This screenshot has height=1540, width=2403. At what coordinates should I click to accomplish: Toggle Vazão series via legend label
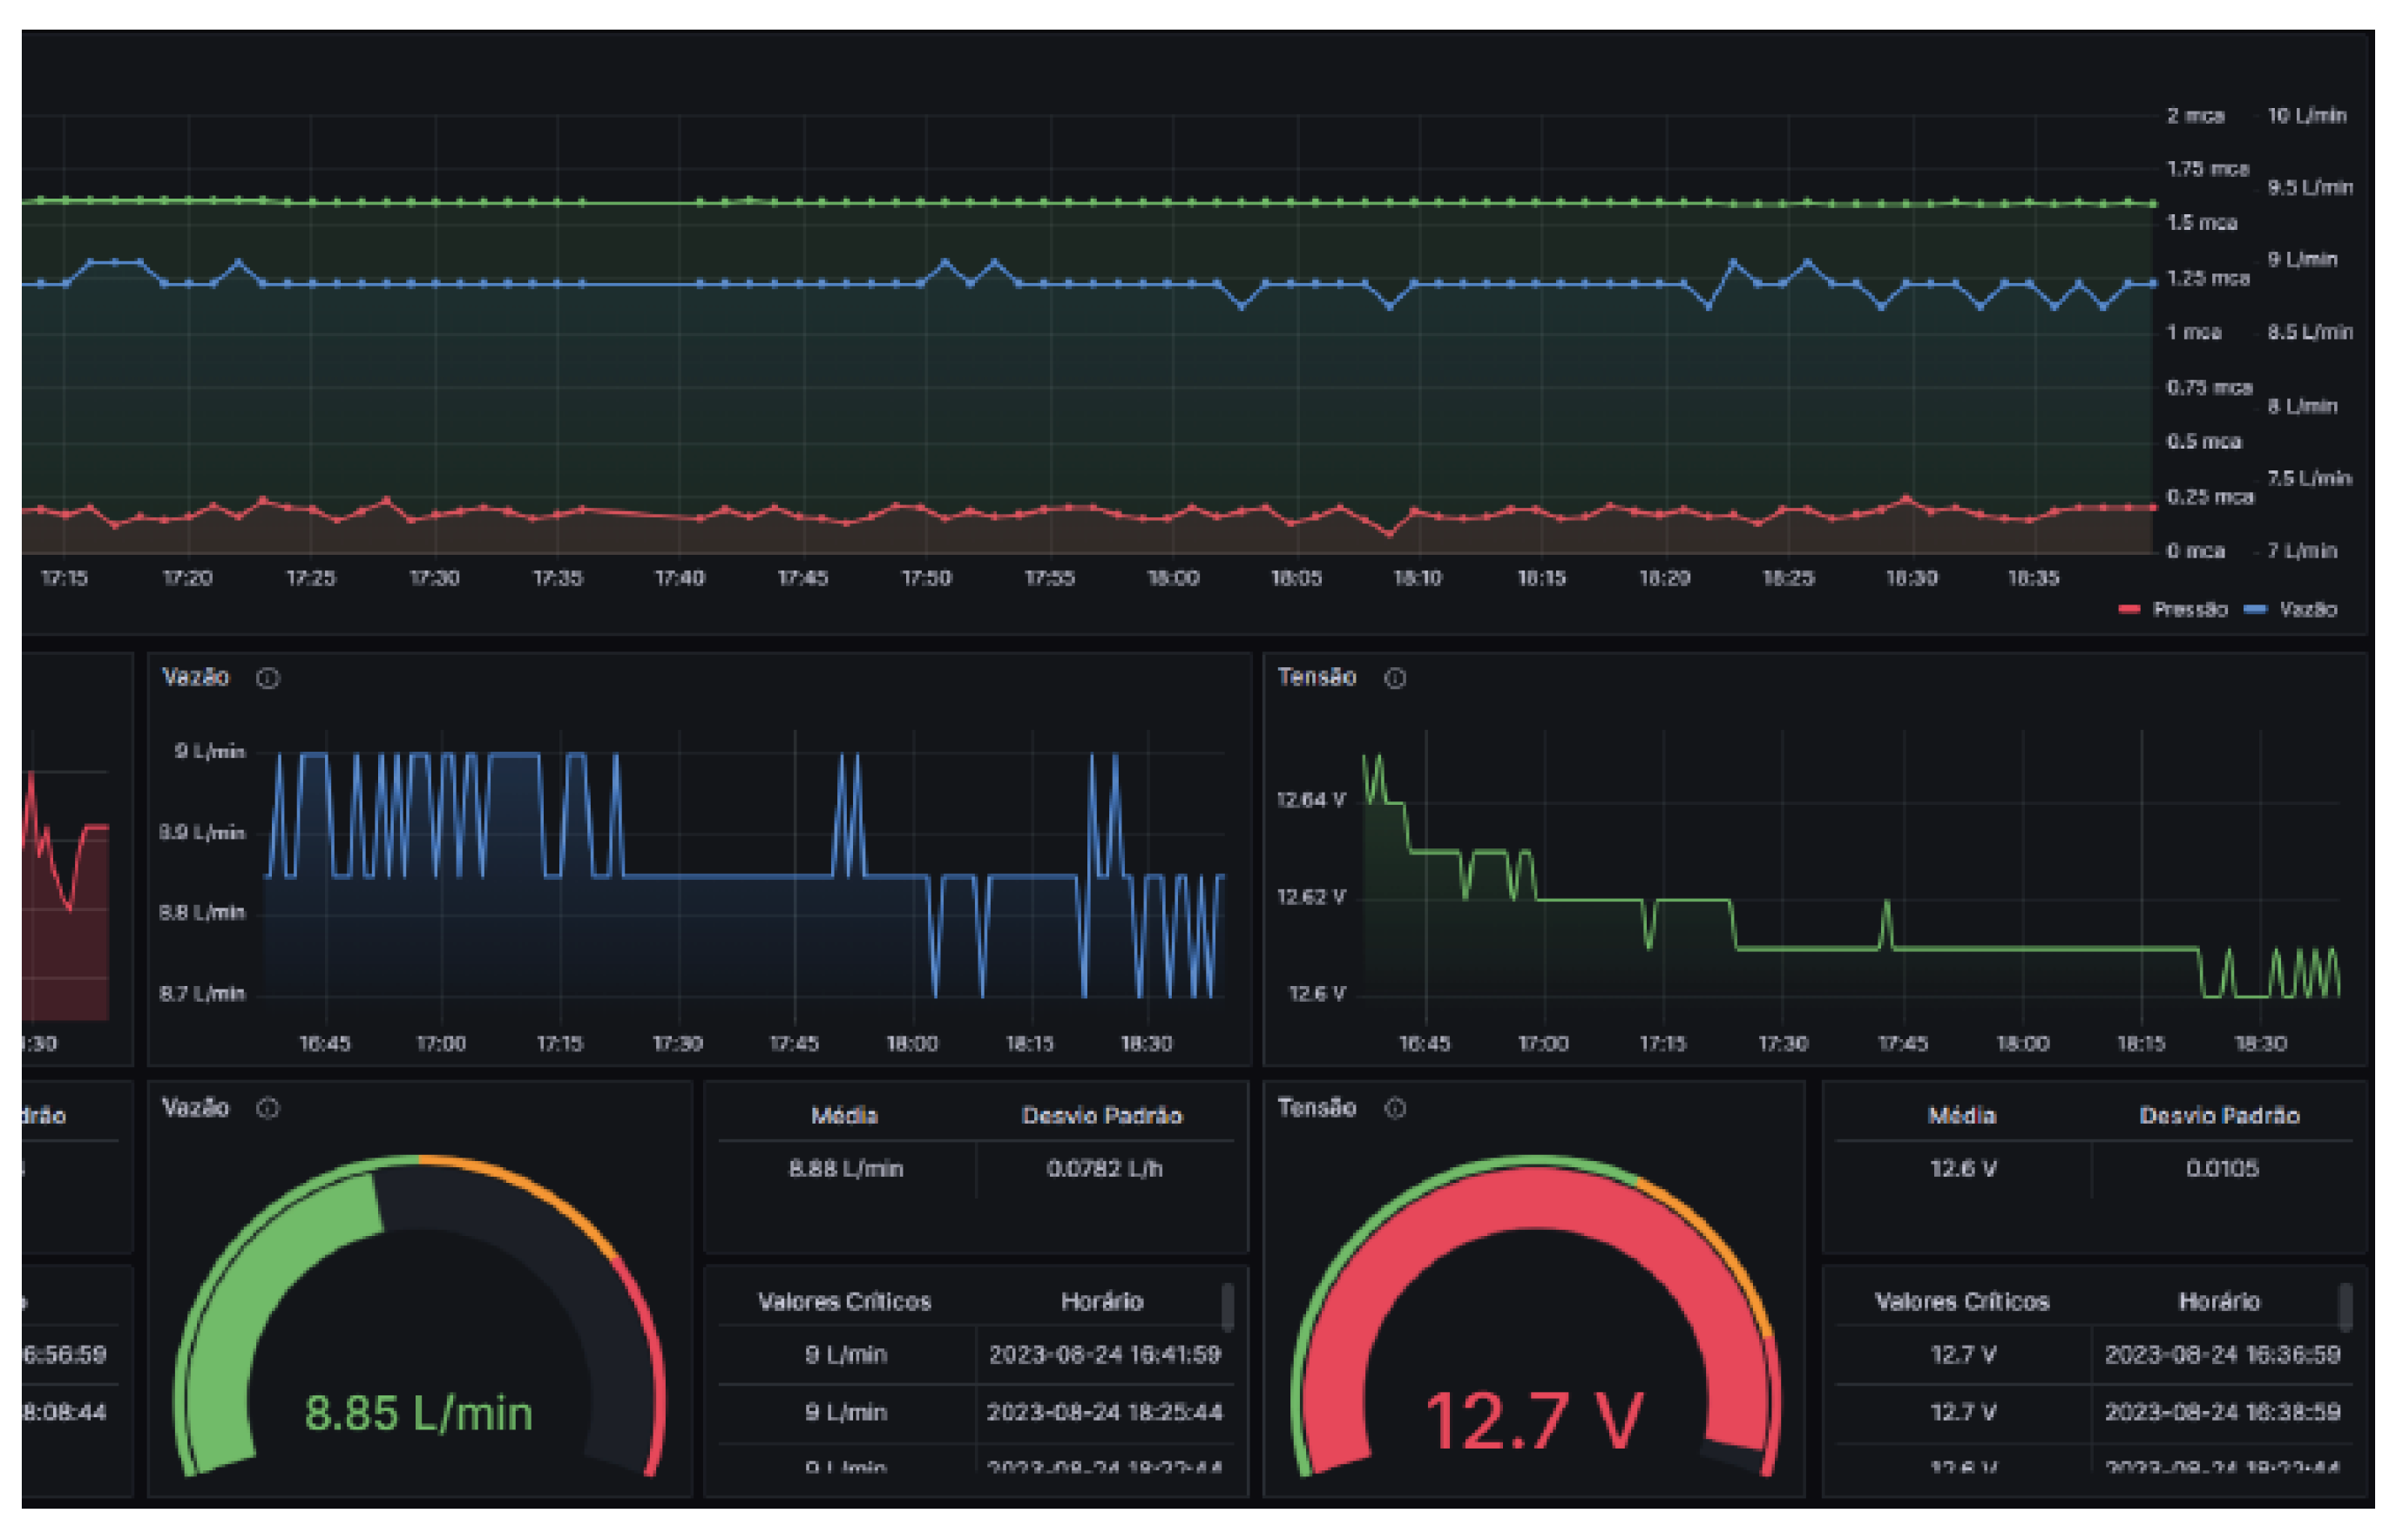coord(2307,610)
